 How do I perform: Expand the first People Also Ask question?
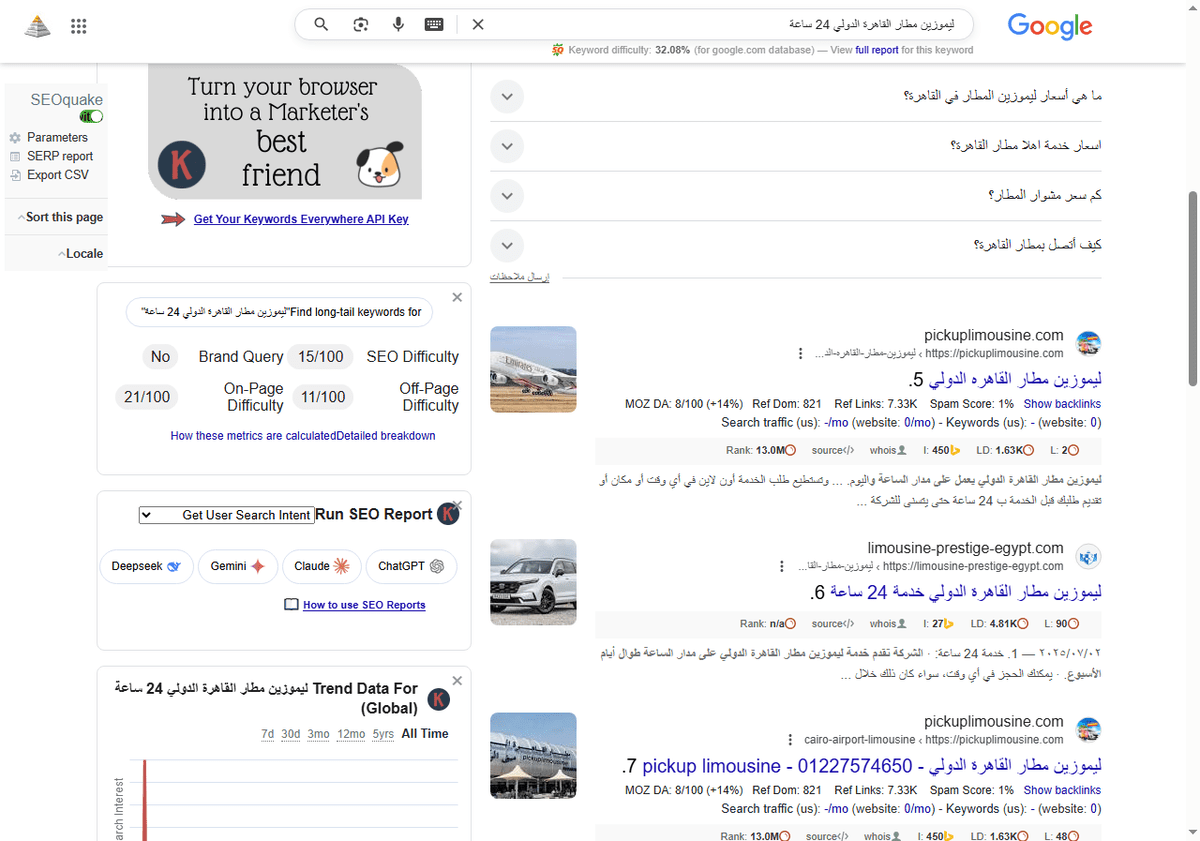[507, 96]
